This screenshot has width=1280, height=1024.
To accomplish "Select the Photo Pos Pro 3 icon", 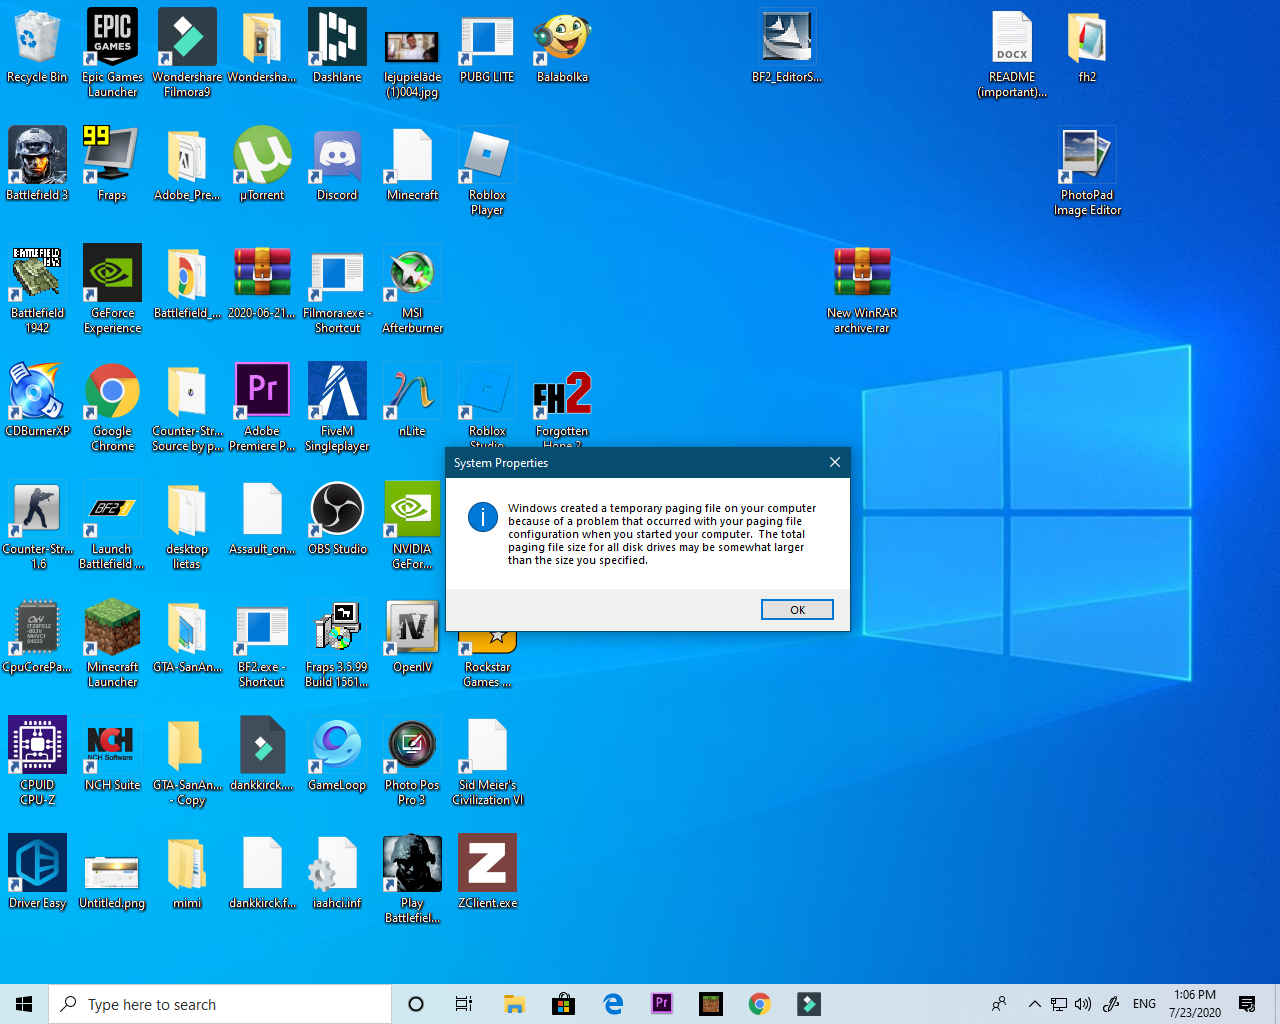I will click(x=412, y=762).
